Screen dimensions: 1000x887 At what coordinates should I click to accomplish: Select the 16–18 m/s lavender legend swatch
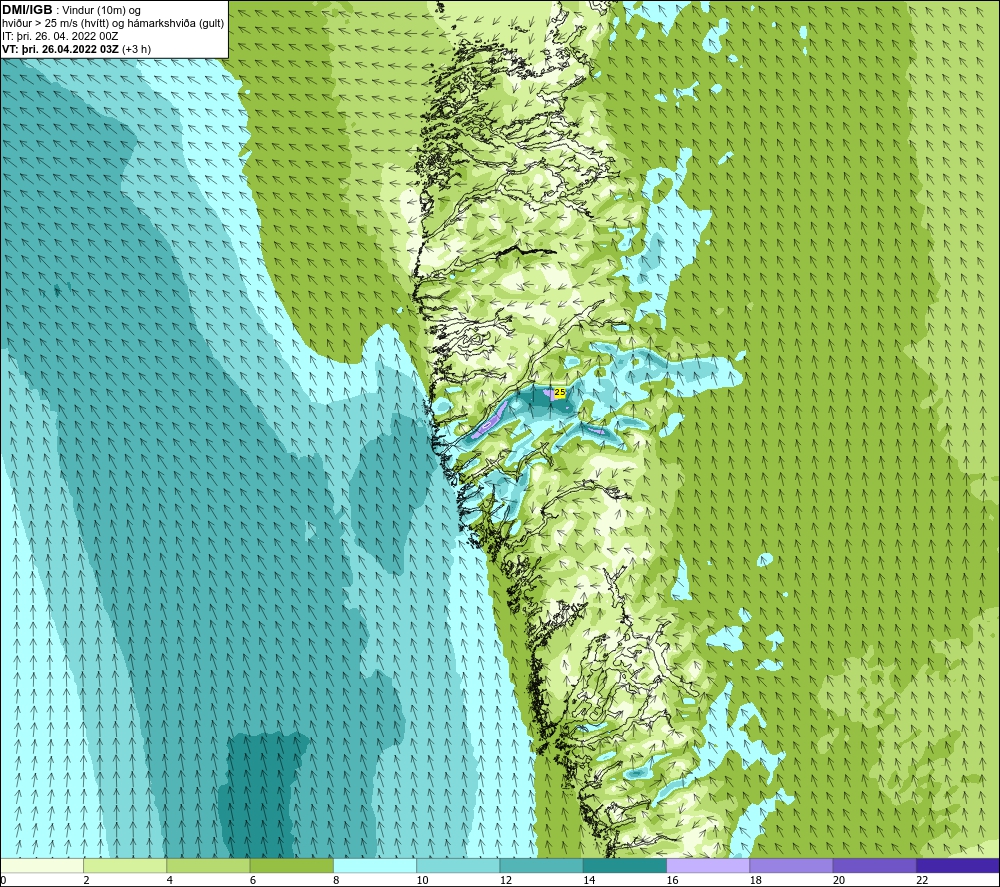coord(708,865)
